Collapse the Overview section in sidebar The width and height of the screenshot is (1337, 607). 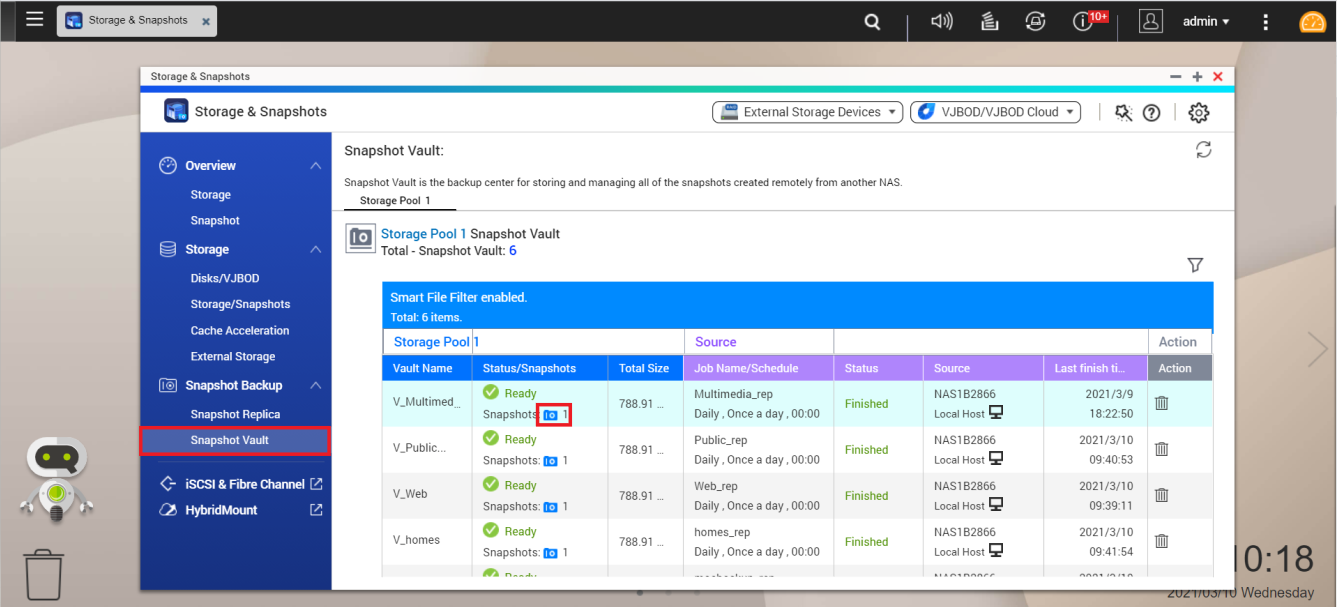[x=315, y=166]
